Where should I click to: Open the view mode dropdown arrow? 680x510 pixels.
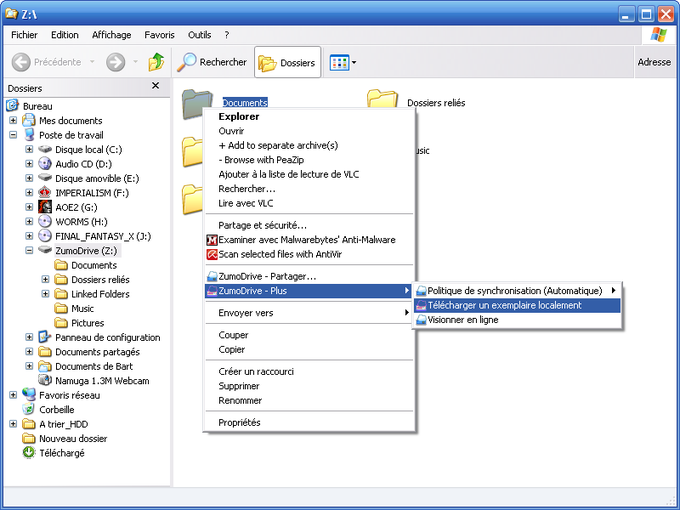pyautogui.click(x=354, y=62)
